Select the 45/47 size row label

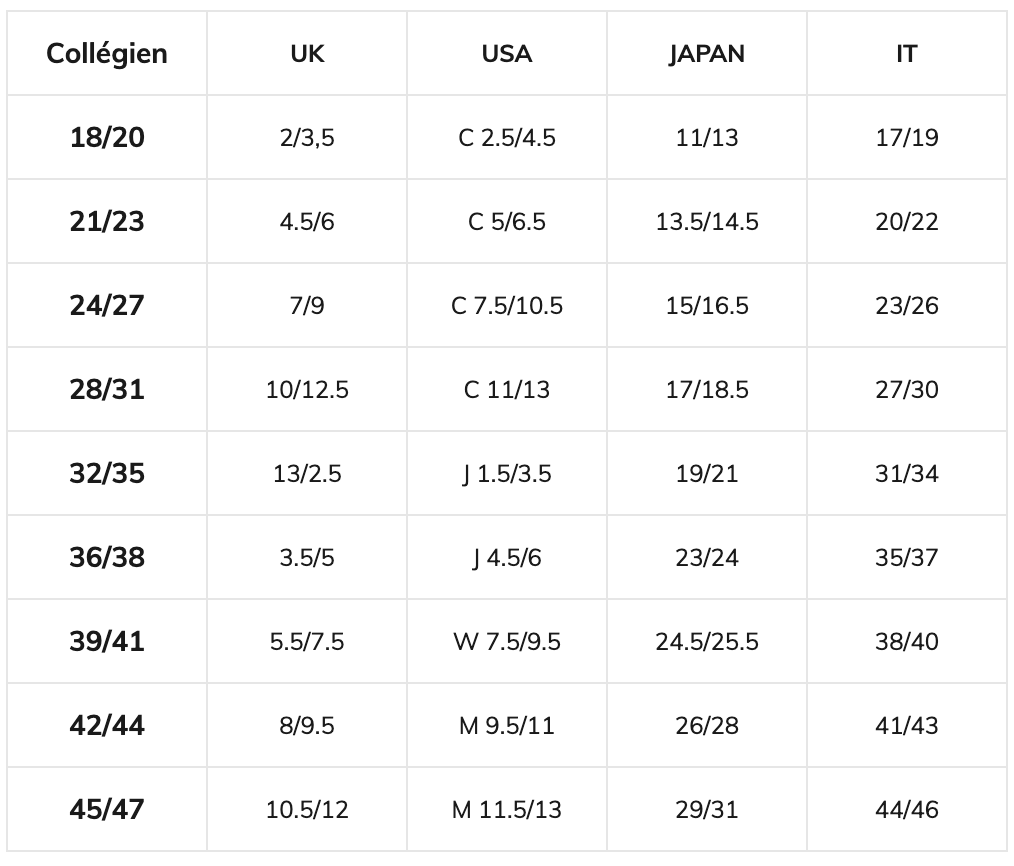(107, 810)
